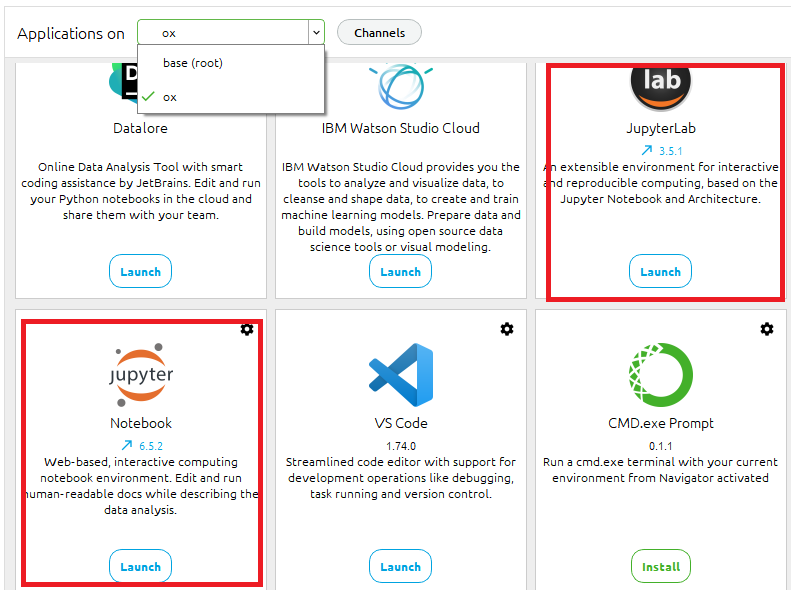Image resolution: width=791 pixels, height=590 pixels.
Task: Click the JupyterLab 3.5.1 version link
Action: (670, 151)
